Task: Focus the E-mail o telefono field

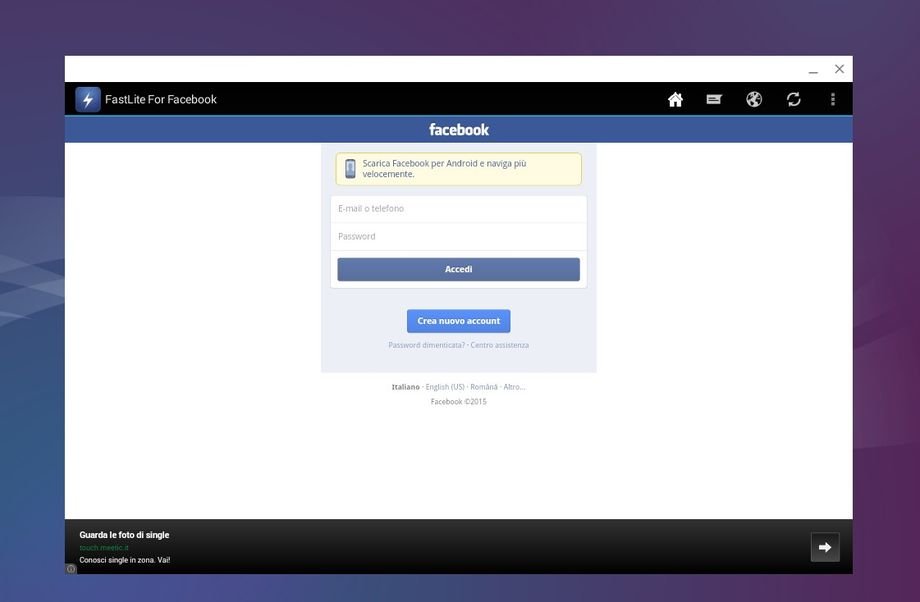Action: click(x=458, y=209)
